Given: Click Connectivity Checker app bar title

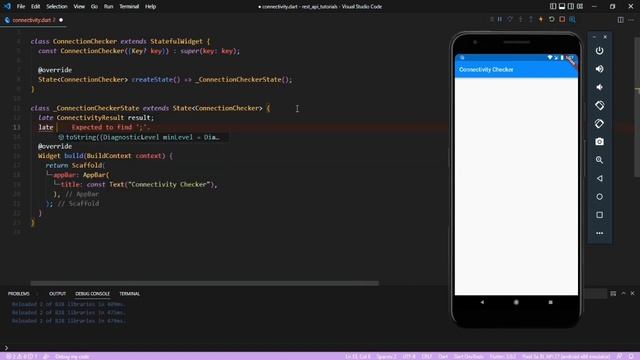Looking at the screenshot, I should pyautogui.click(x=486, y=70).
